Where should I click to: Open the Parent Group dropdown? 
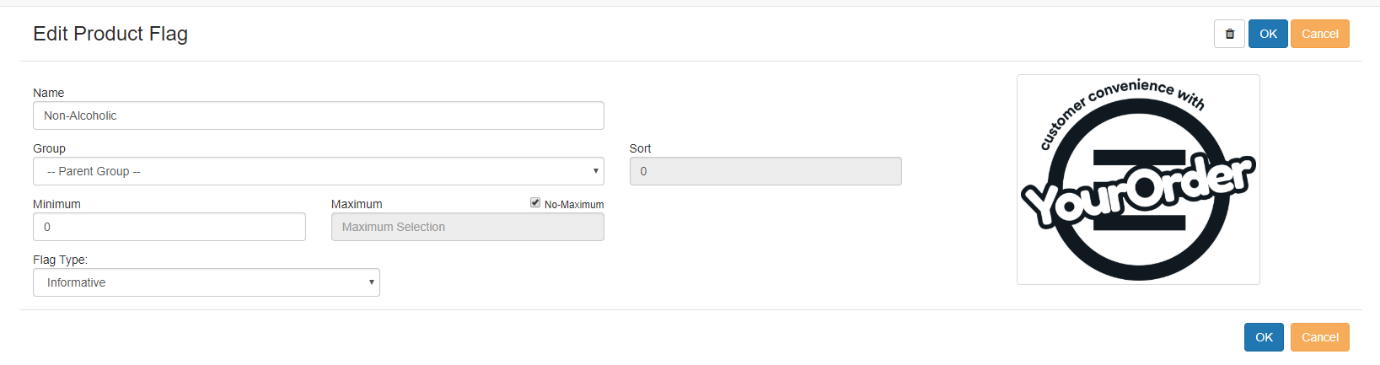(318, 171)
